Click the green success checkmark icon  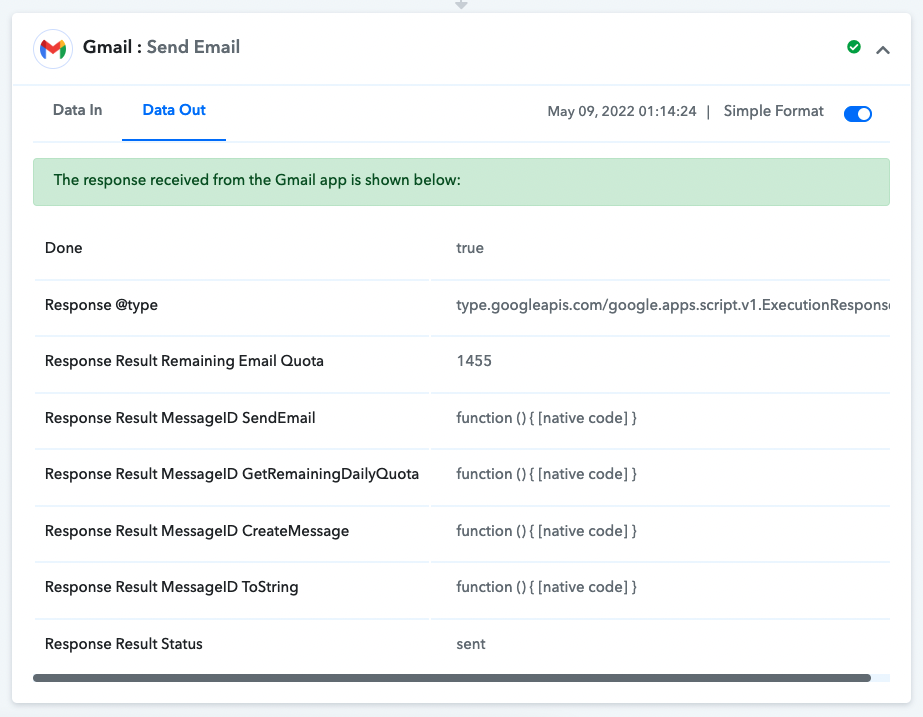[854, 47]
